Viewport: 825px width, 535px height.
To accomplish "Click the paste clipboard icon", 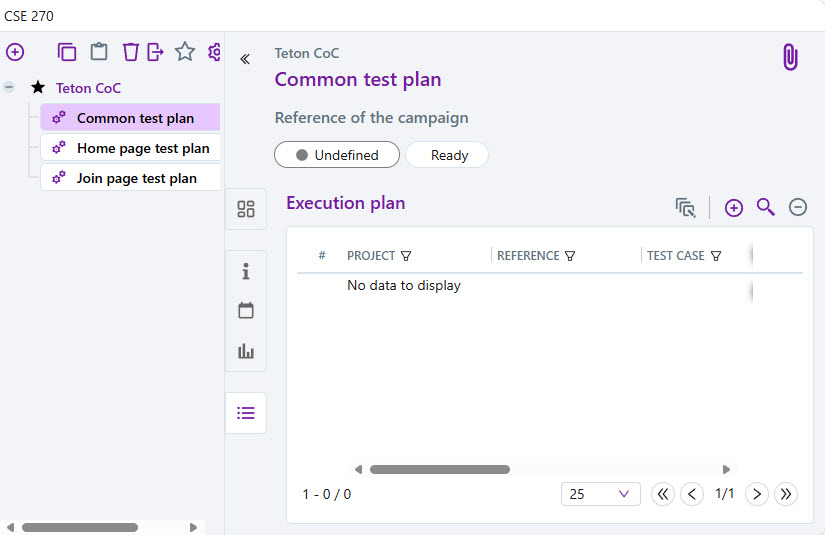I will [x=99, y=52].
